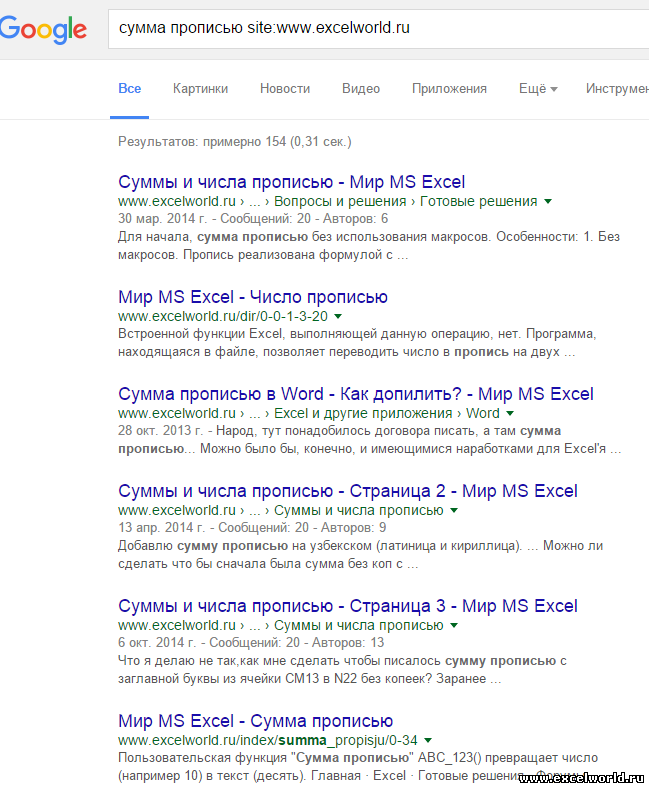
Task: Expand green arrow after 'Word' breadcrumb
Action: click(510, 413)
